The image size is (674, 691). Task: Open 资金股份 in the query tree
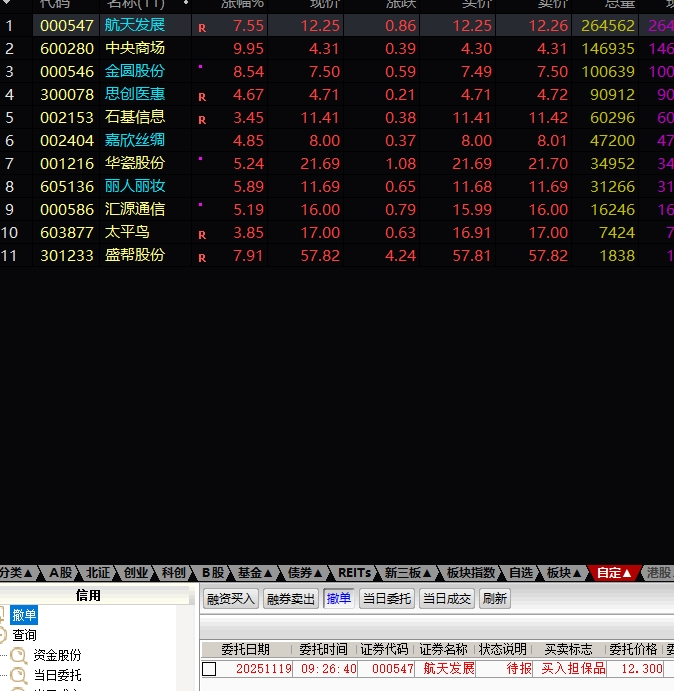[57, 655]
